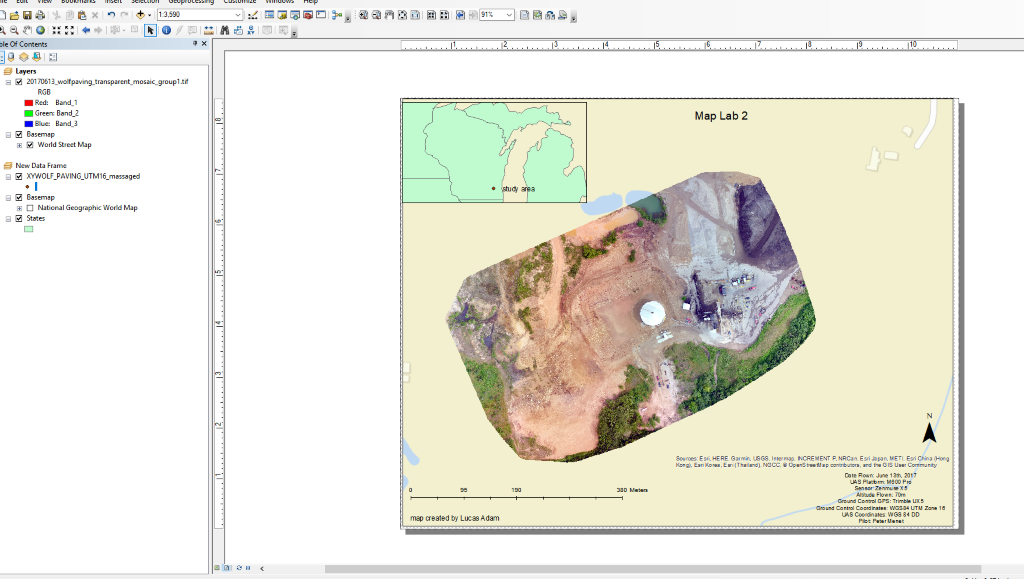Click the Full Extent globe icon

coord(40,31)
